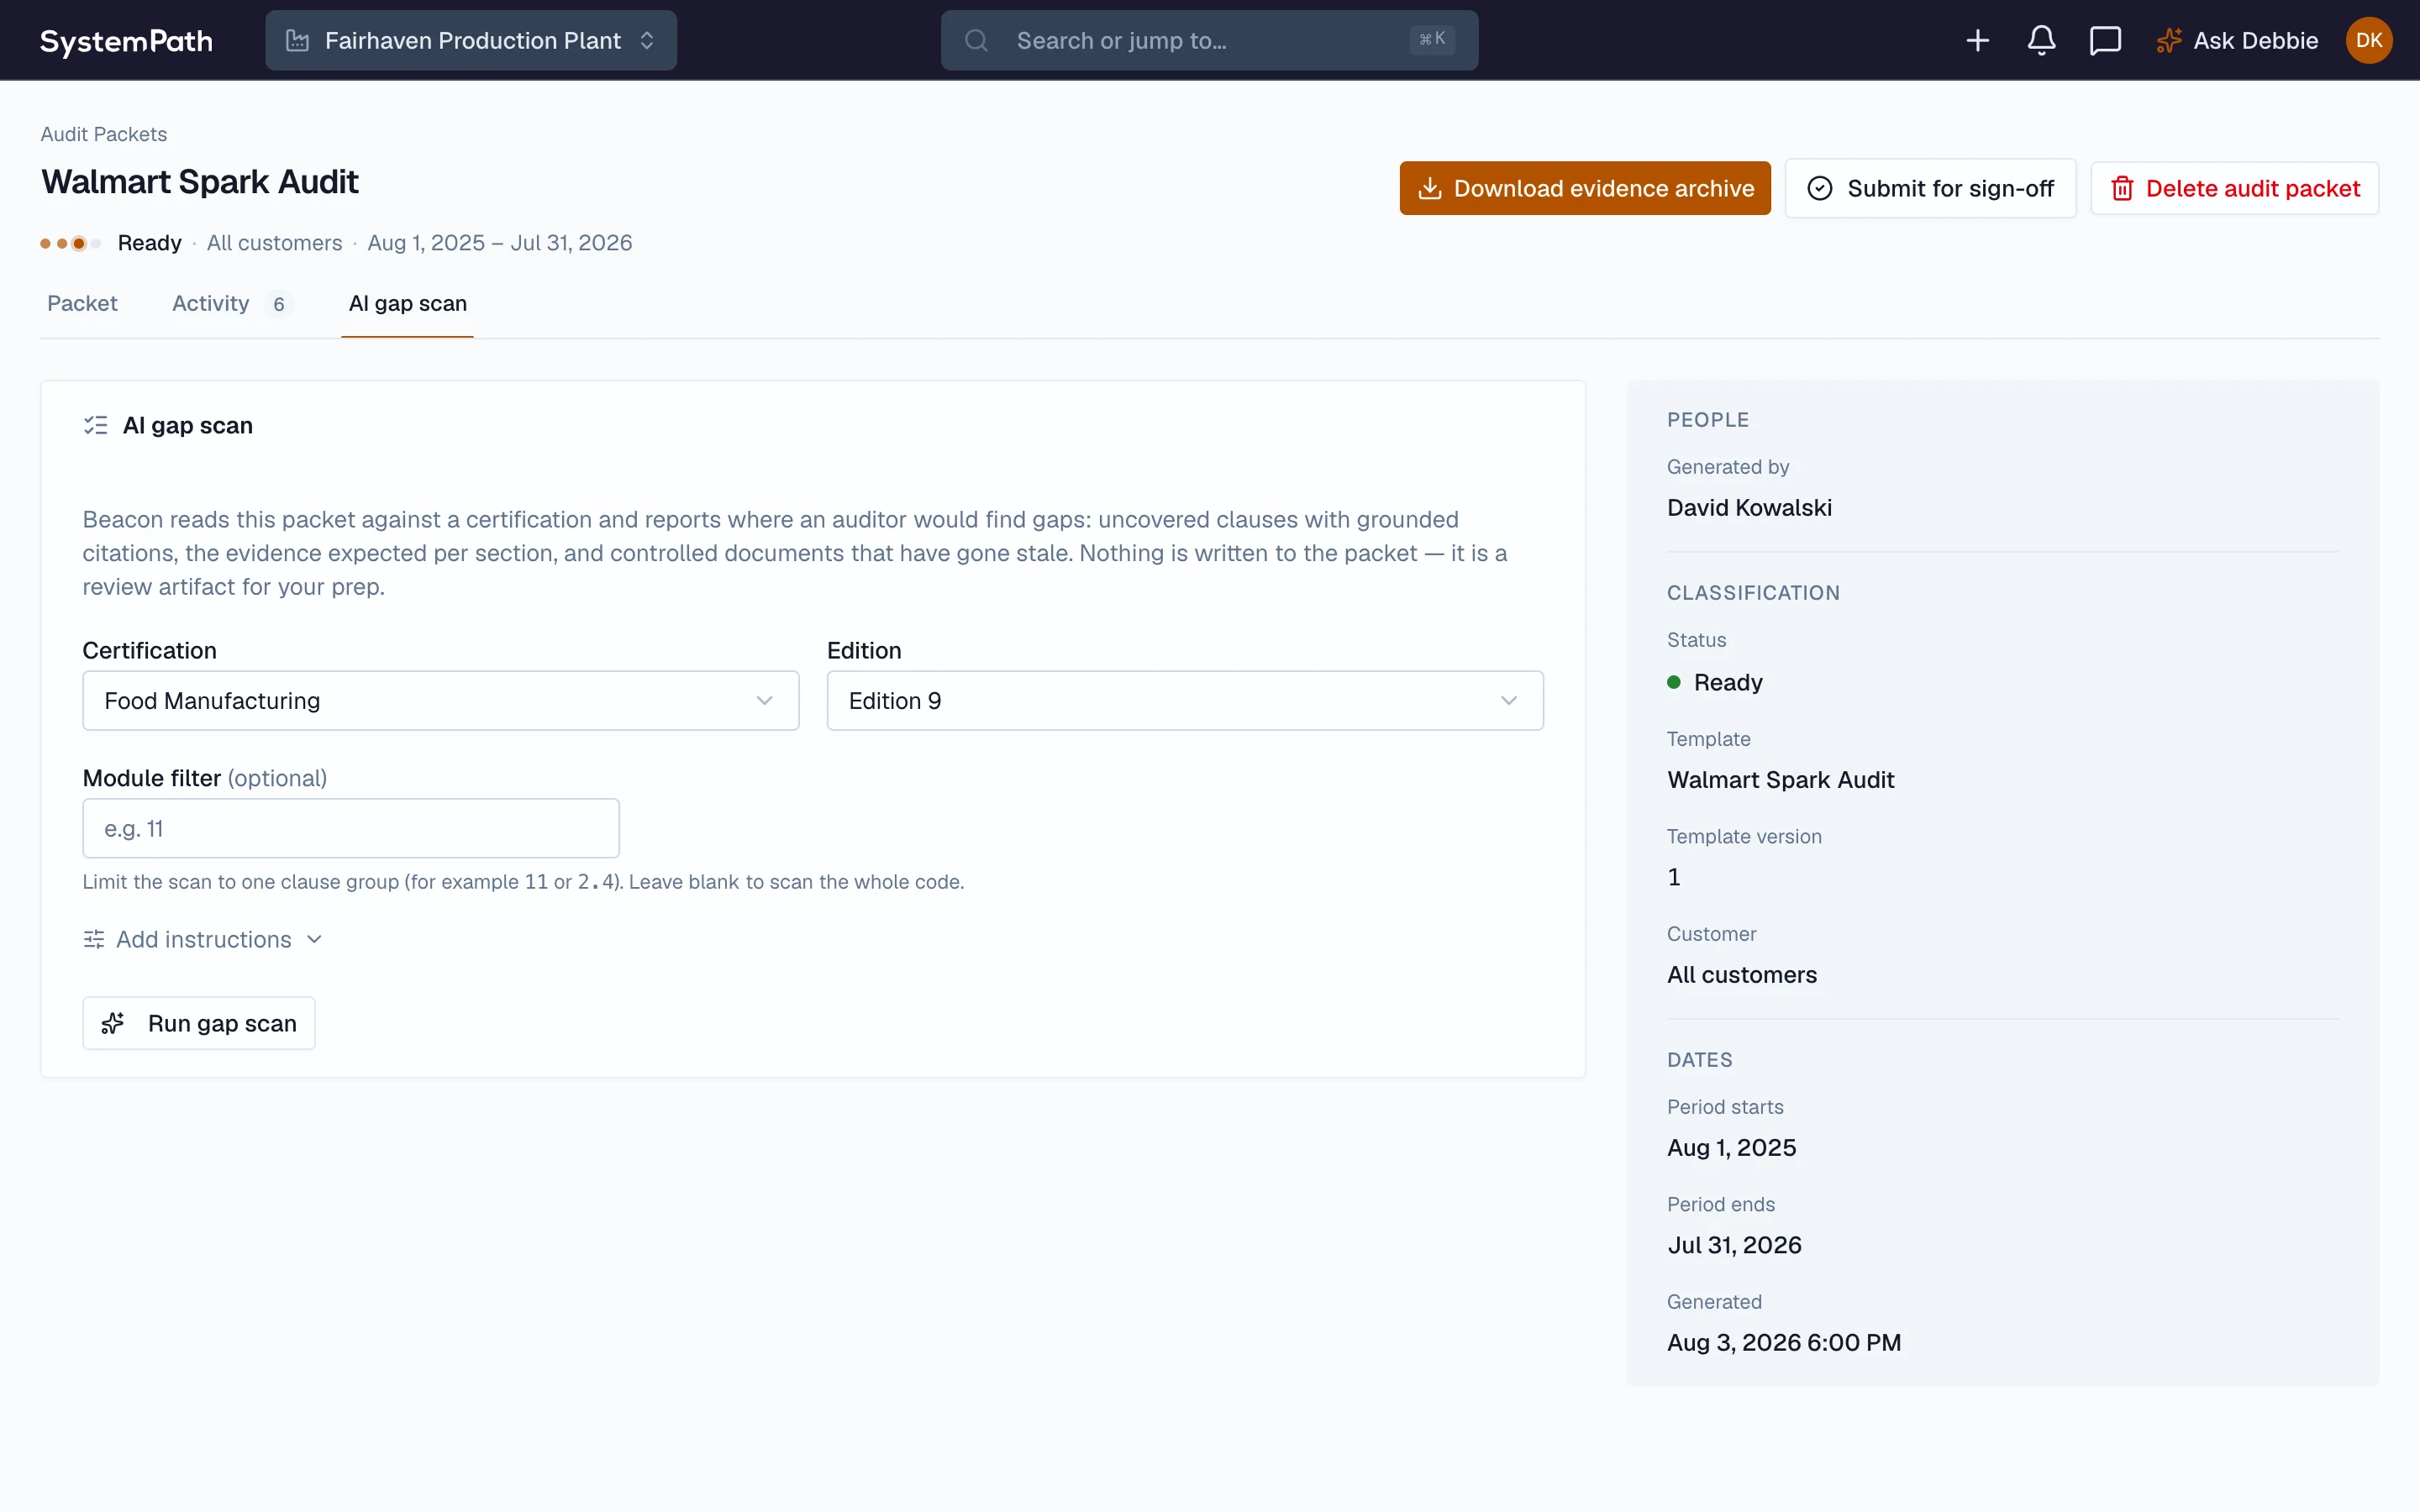Click the plant switcher up-down chevrons
The width and height of the screenshot is (2420, 1512).
(x=647, y=41)
